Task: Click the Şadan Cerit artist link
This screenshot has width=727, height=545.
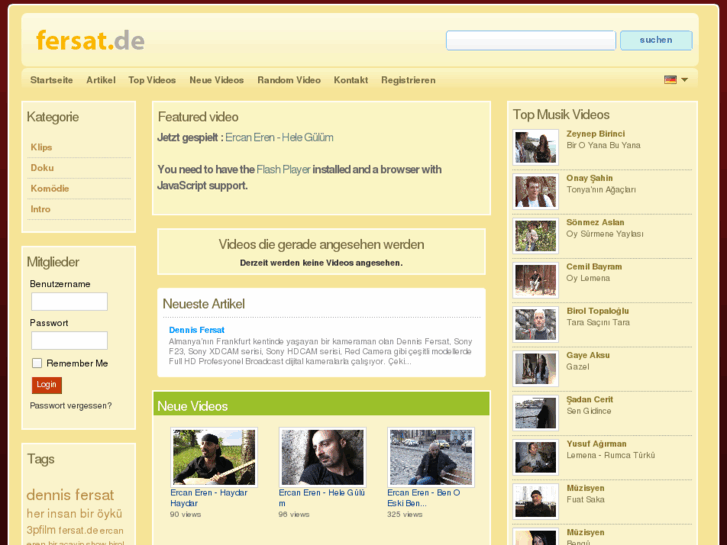Action: tap(590, 399)
